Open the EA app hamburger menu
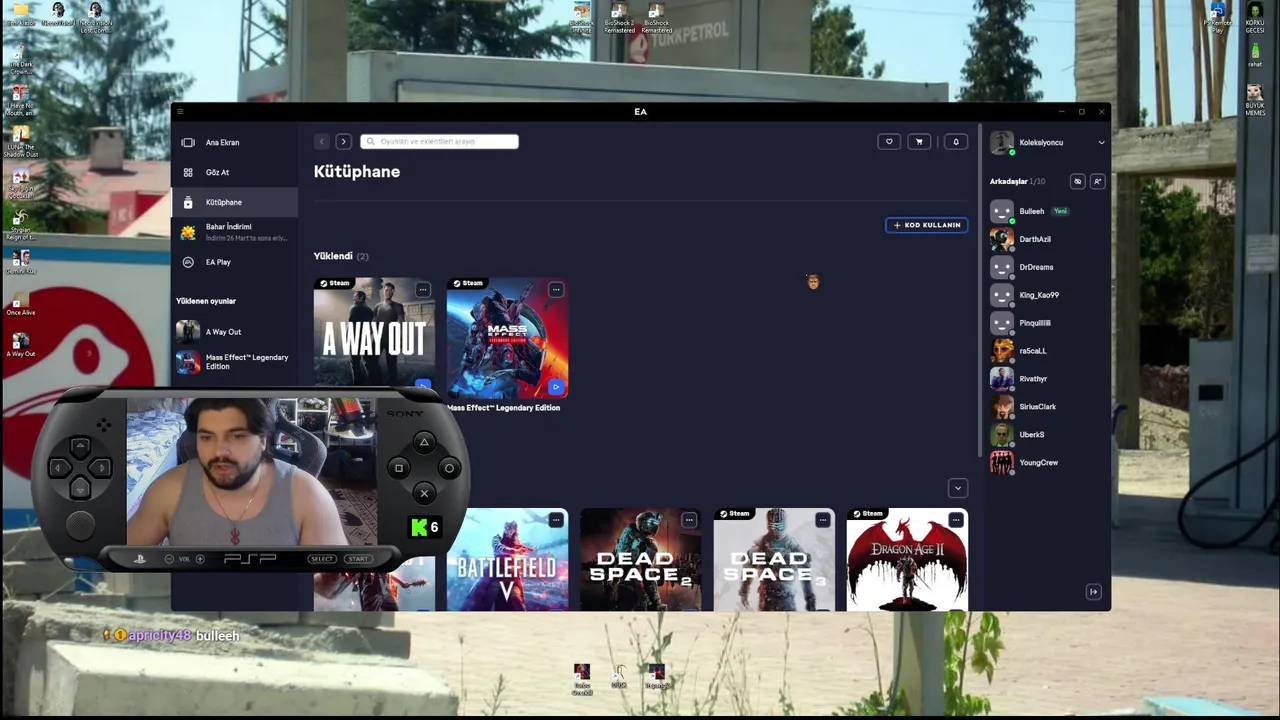 pos(180,111)
